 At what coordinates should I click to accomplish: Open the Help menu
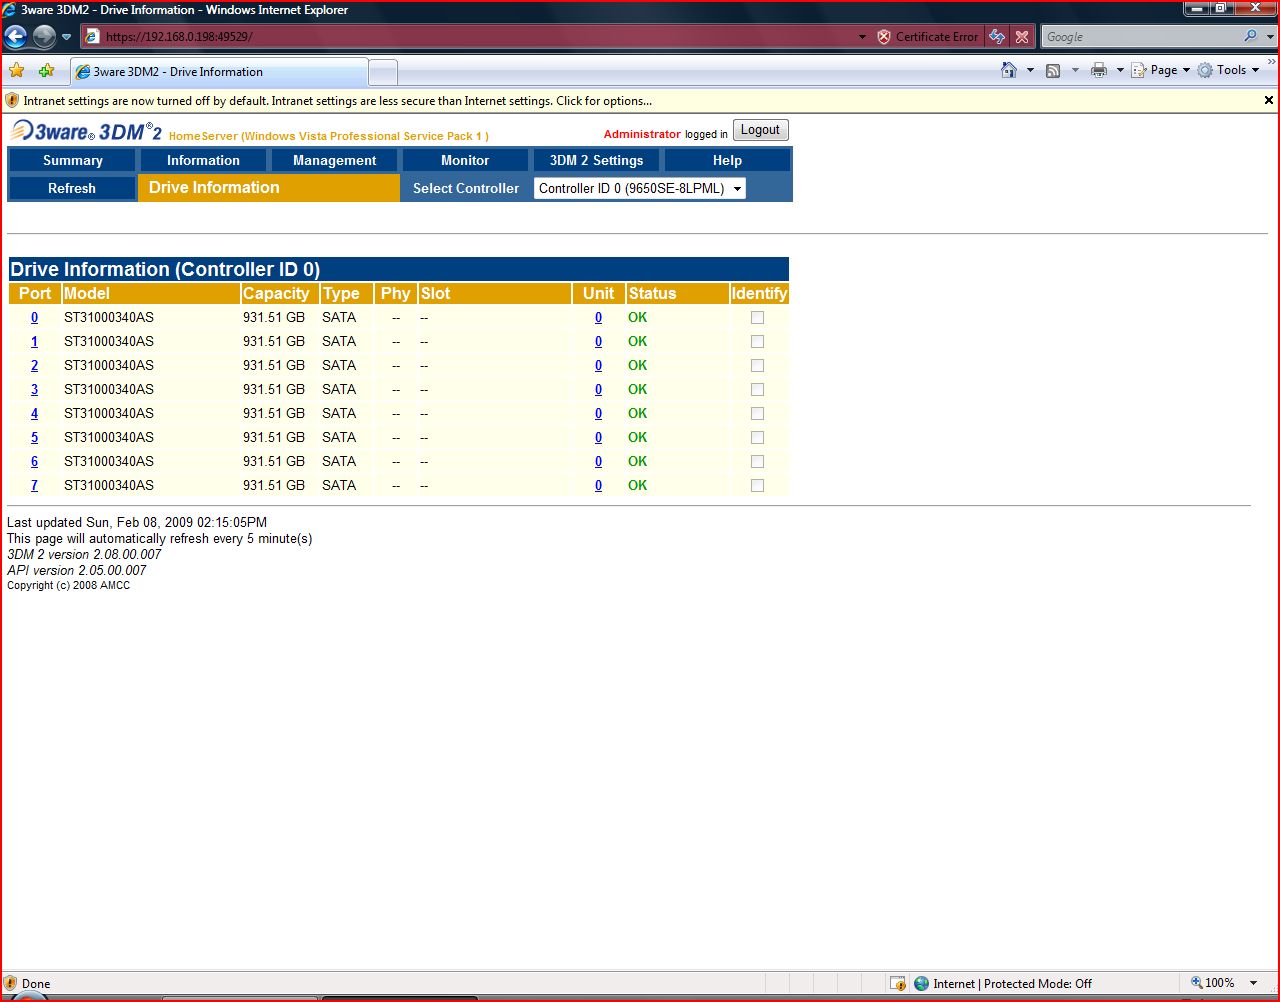727,160
